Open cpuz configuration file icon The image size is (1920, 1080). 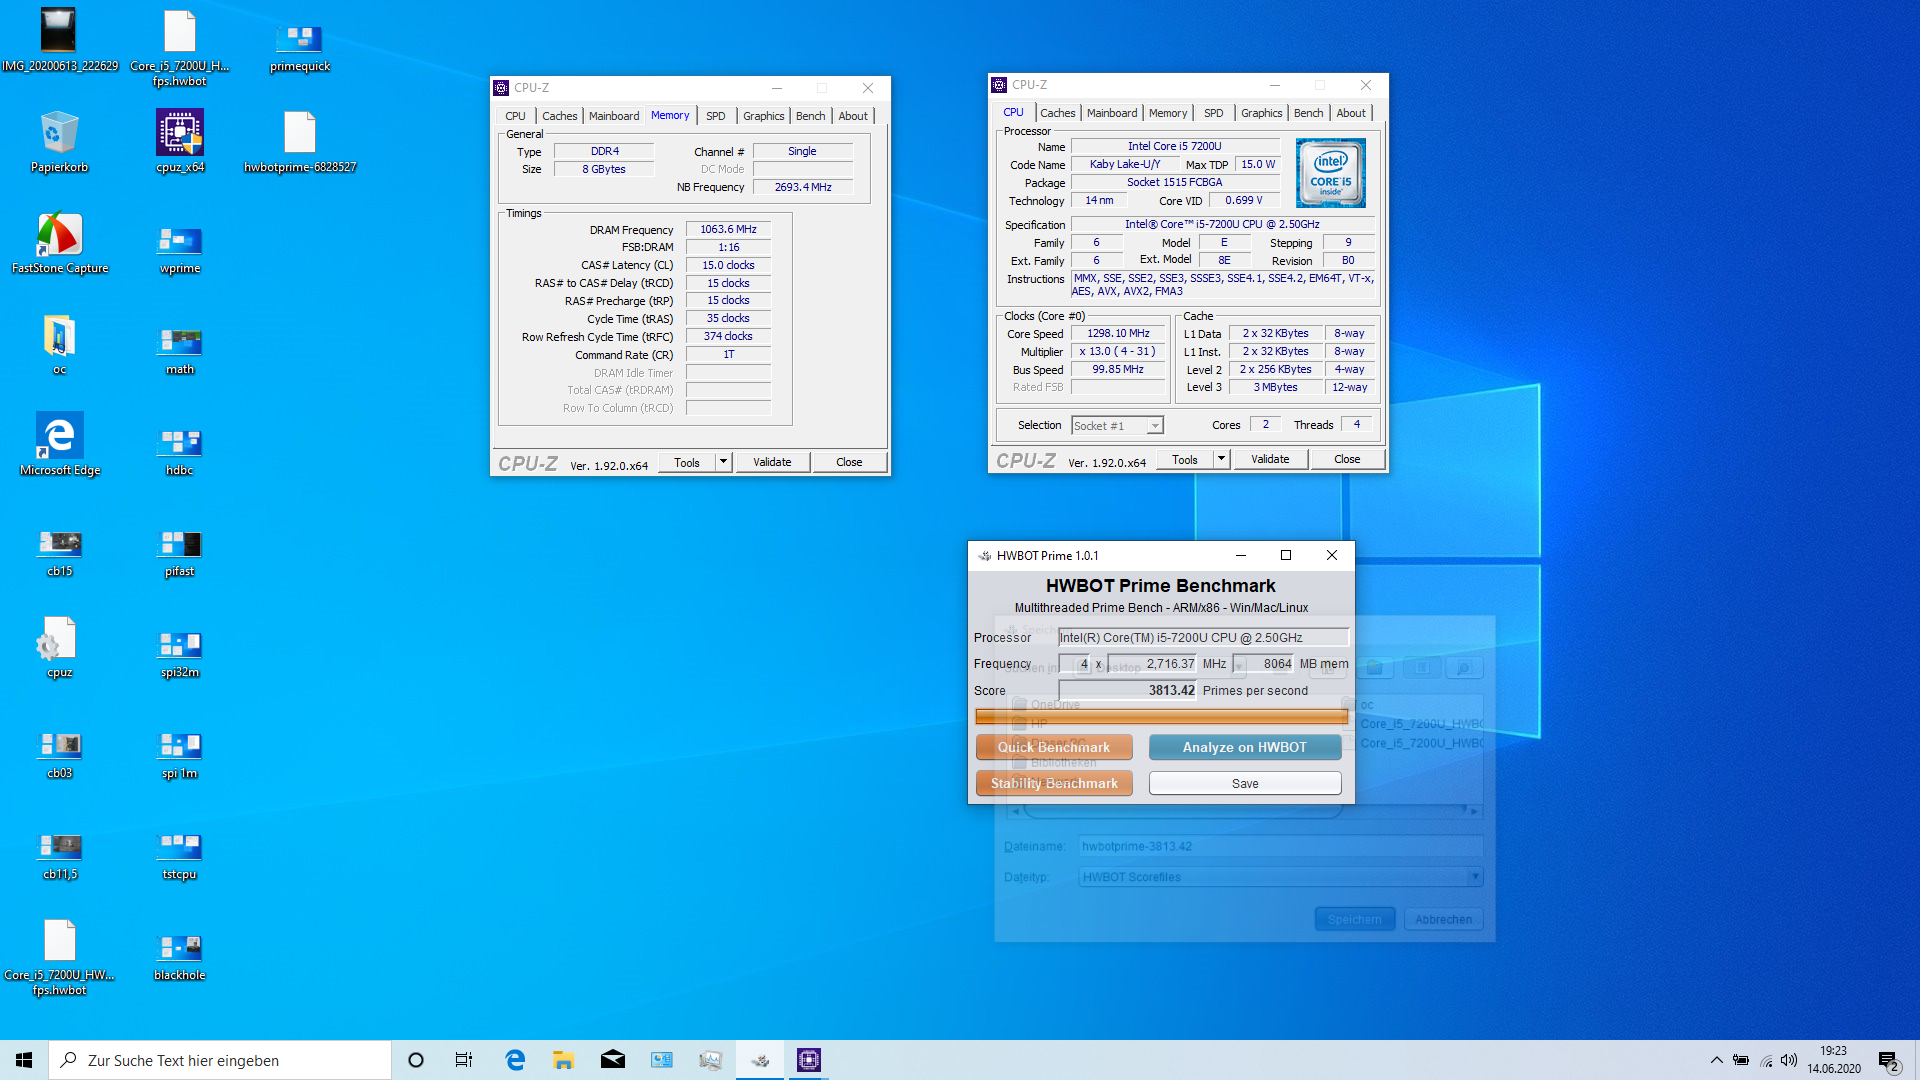point(59,647)
